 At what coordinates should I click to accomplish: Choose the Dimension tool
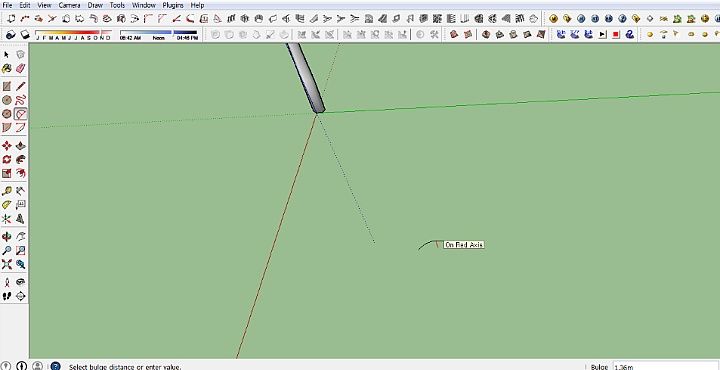20,191
